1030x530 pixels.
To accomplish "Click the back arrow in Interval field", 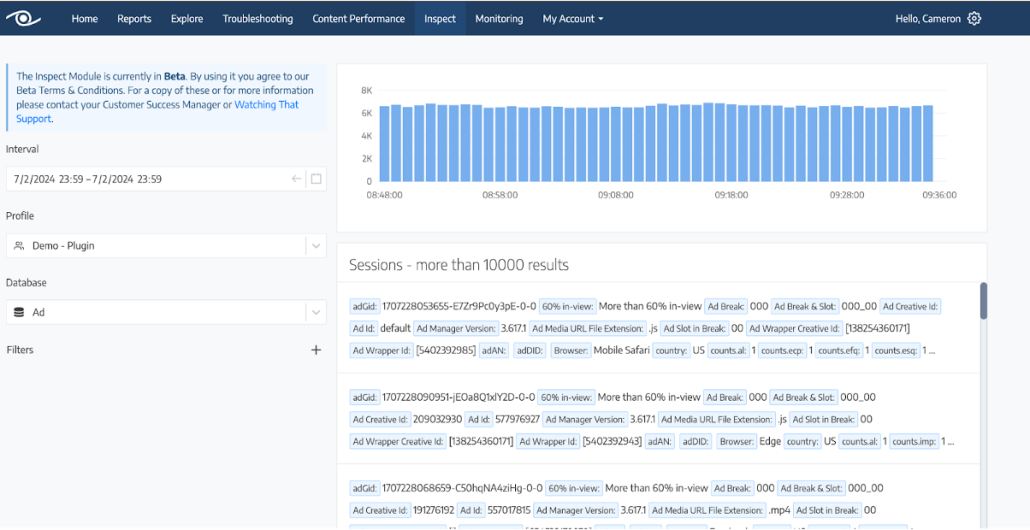I will click(x=296, y=179).
